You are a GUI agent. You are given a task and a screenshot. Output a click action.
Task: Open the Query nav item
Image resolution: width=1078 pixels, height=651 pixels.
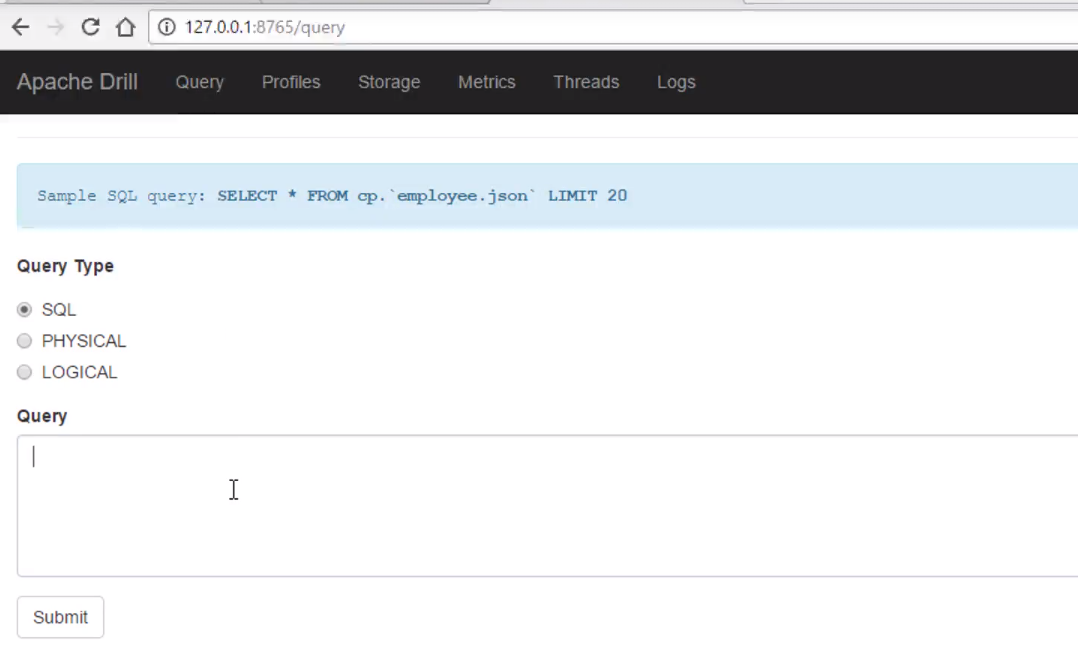pos(199,82)
